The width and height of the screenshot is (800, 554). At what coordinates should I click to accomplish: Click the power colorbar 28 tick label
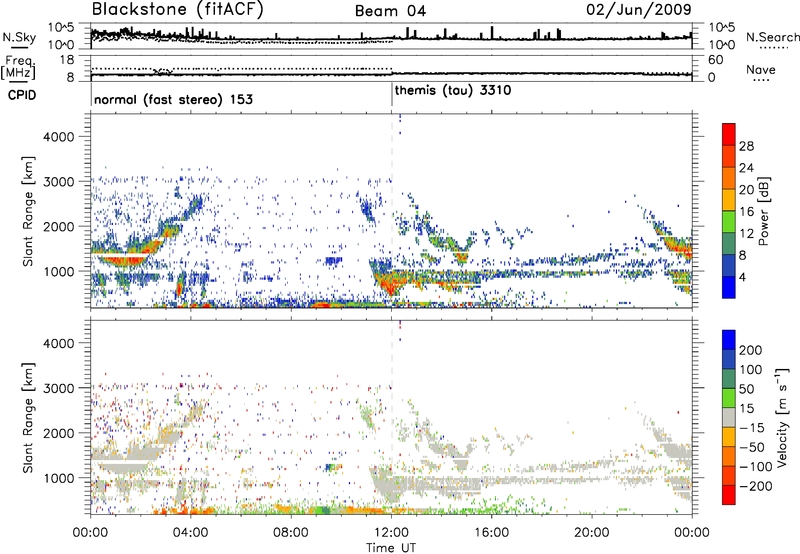[x=746, y=146]
